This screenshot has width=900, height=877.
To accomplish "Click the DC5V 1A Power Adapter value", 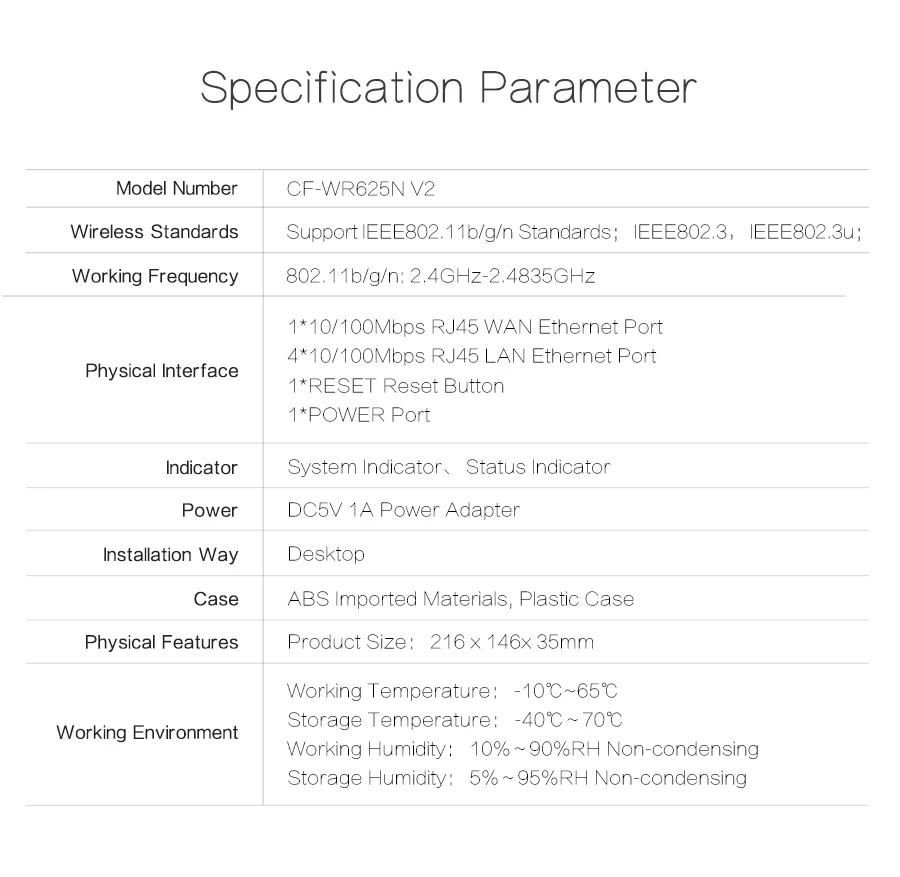I will pyautogui.click(x=404, y=510).
